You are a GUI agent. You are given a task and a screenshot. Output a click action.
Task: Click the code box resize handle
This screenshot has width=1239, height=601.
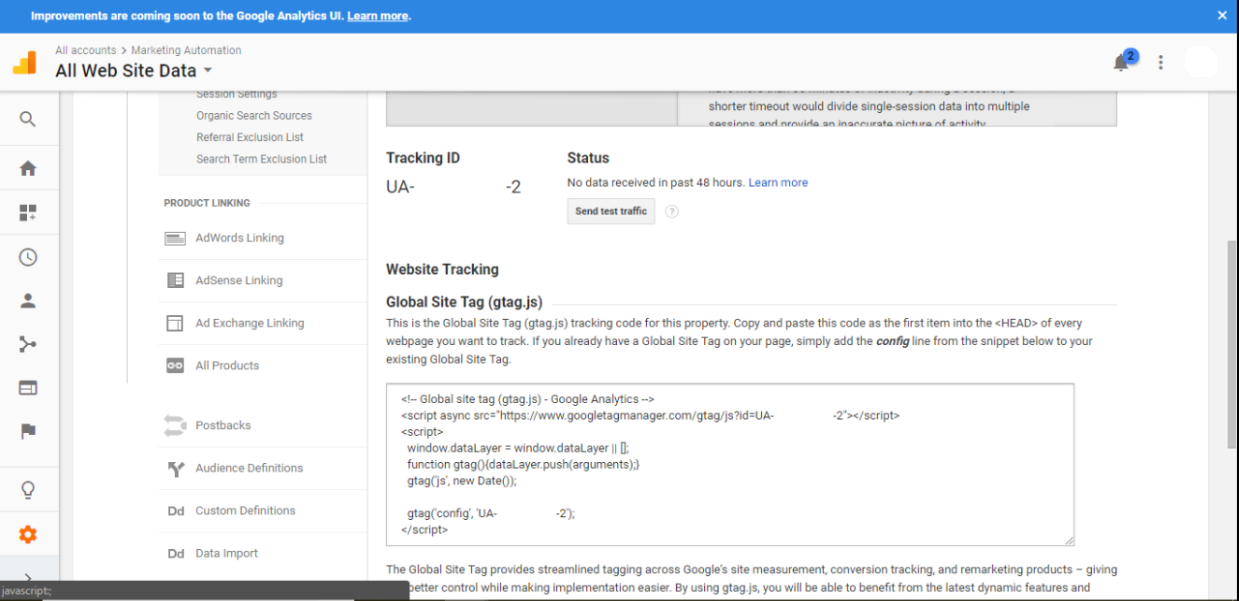point(1069,540)
